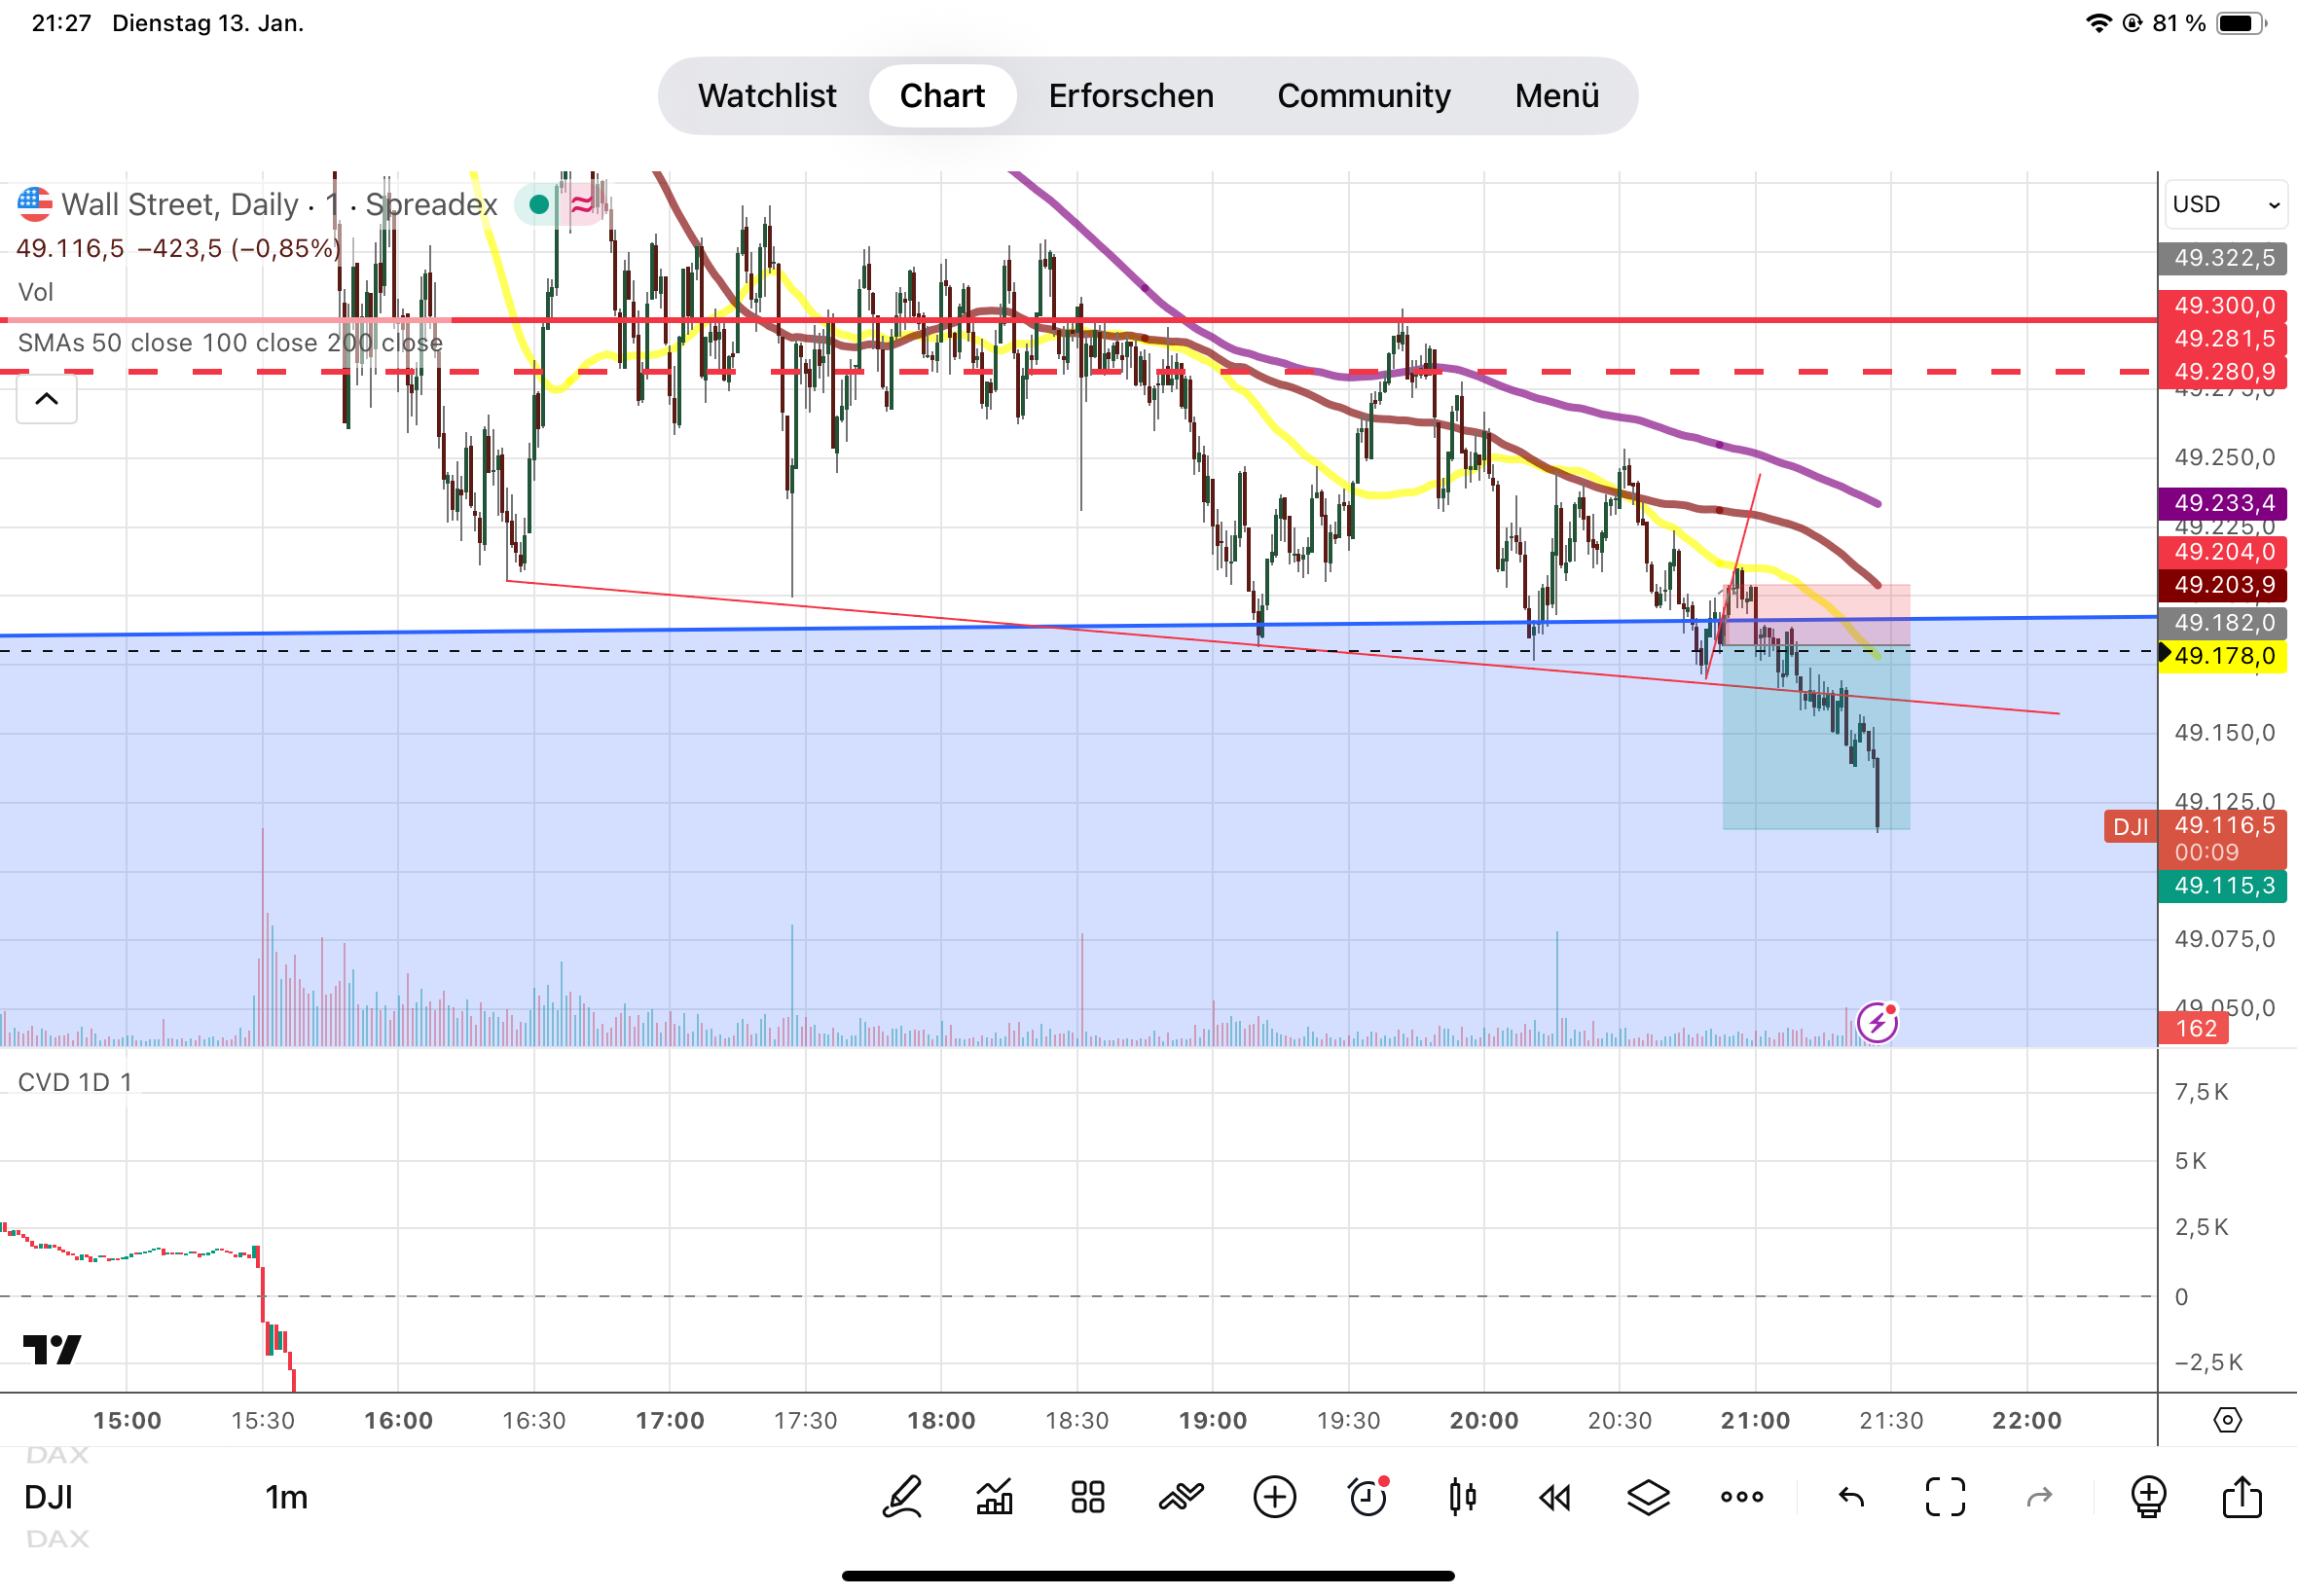Open the price scale settings hexagon icon
This screenshot has height=1596, width=2297.
[x=2227, y=1419]
